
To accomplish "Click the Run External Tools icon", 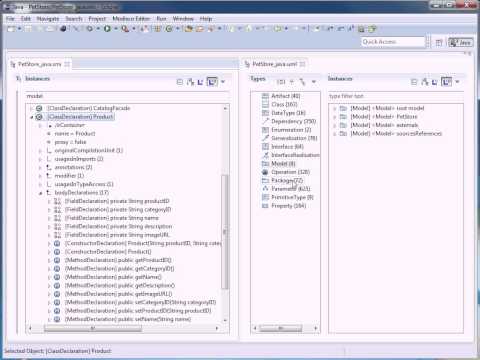I will click(125, 29).
